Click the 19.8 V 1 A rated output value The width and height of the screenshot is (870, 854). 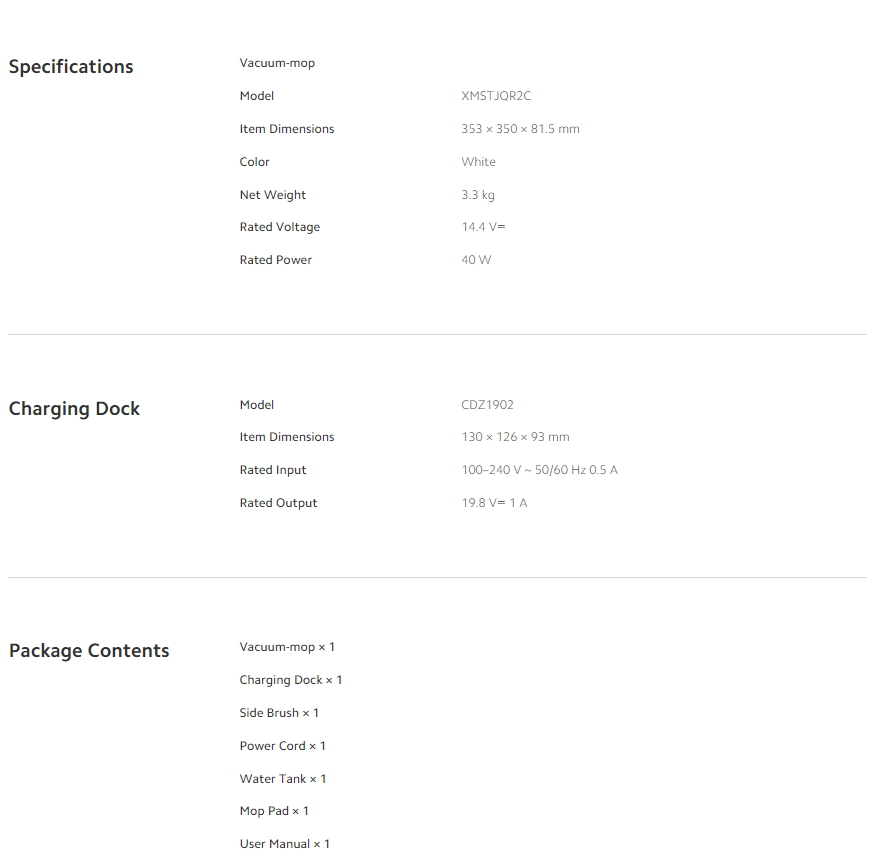(494, 503)
